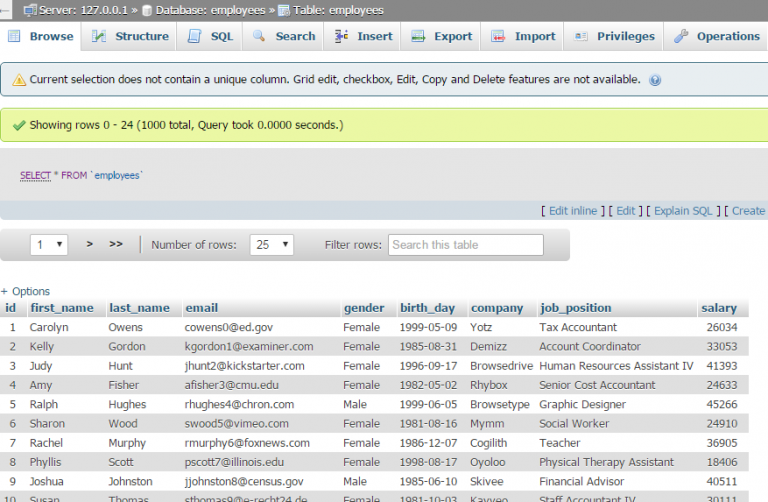Click the Explain SQL link
This screenshot has width=768, height=502.
(683, 211)
